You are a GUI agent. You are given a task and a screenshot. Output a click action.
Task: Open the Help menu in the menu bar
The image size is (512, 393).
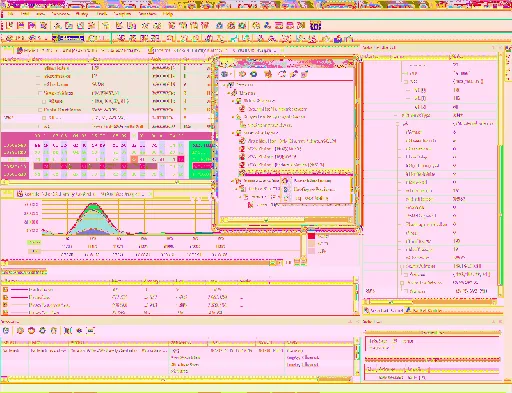(x=168, y=14)
